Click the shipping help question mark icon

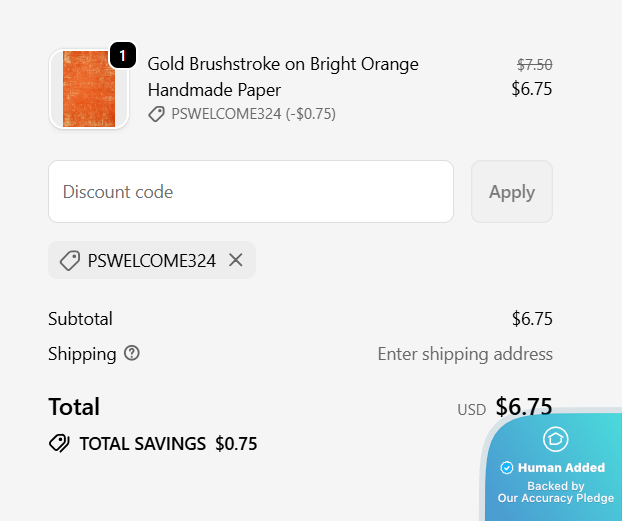point(132,353)
